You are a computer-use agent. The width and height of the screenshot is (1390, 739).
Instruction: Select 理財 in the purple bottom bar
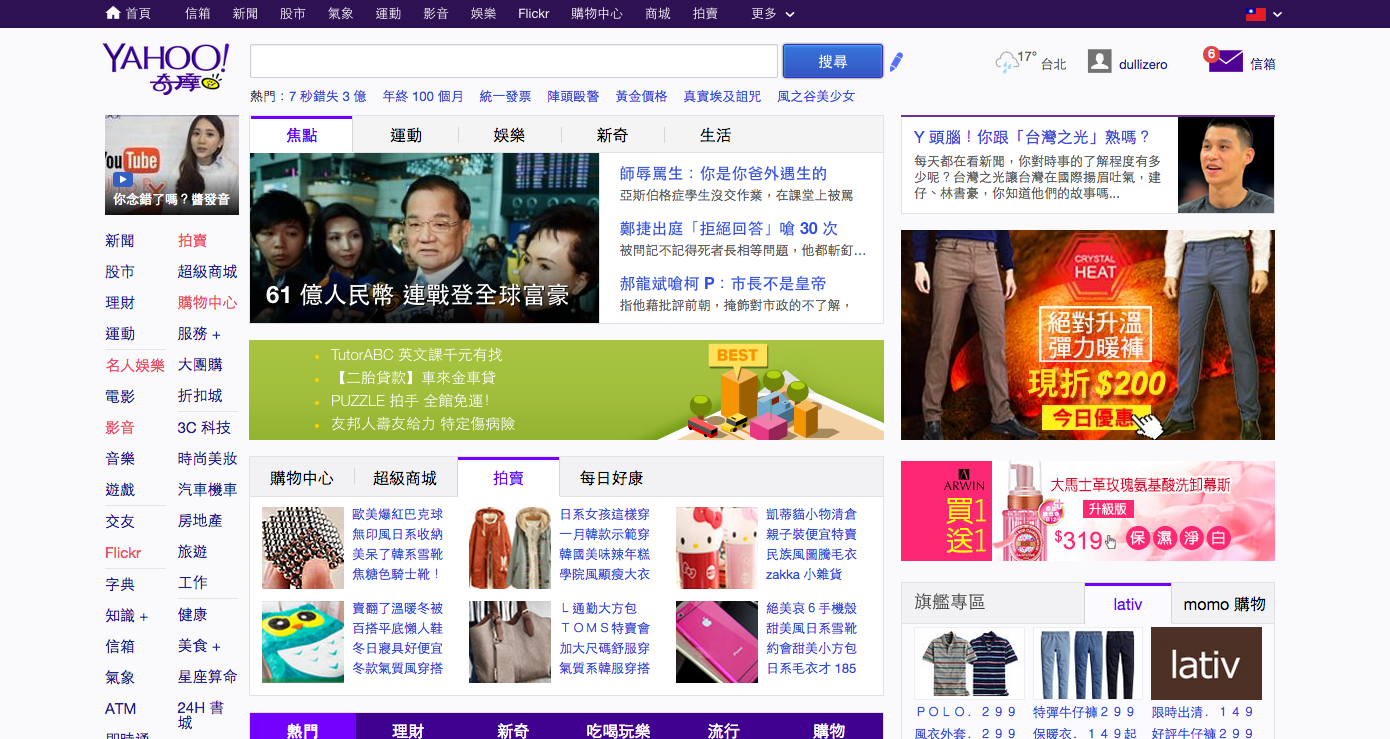click(408, 731)
